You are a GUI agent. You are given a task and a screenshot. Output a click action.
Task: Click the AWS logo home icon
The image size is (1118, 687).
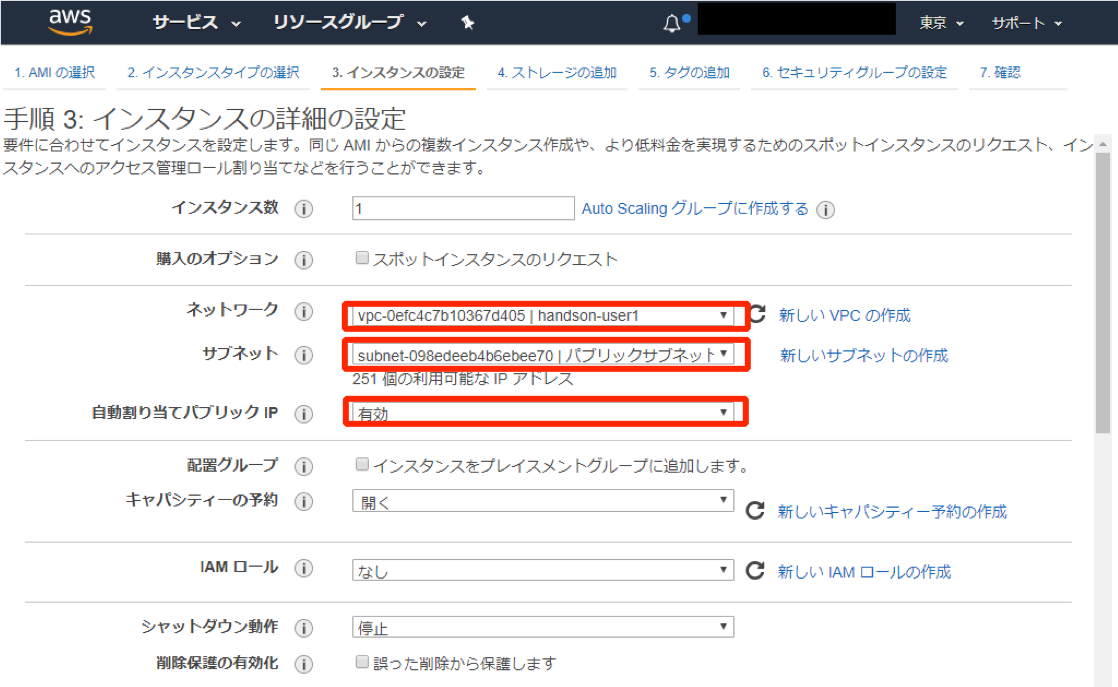click(x=70, y=22)
